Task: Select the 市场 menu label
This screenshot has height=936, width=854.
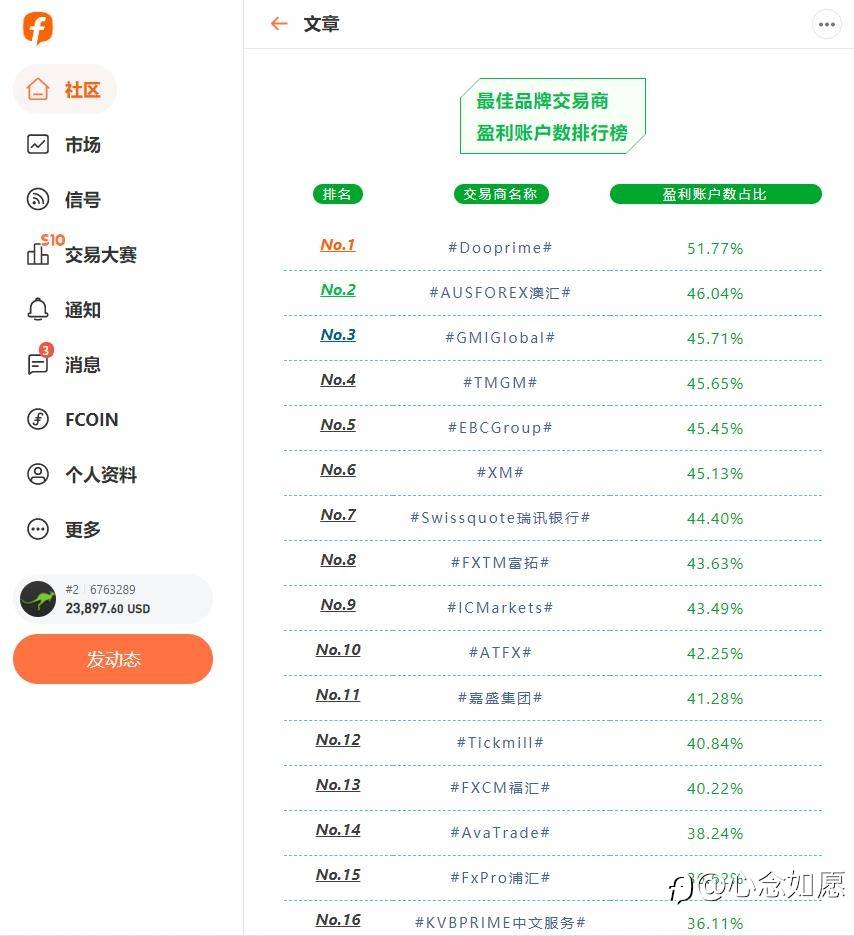Action: (83, 145)
